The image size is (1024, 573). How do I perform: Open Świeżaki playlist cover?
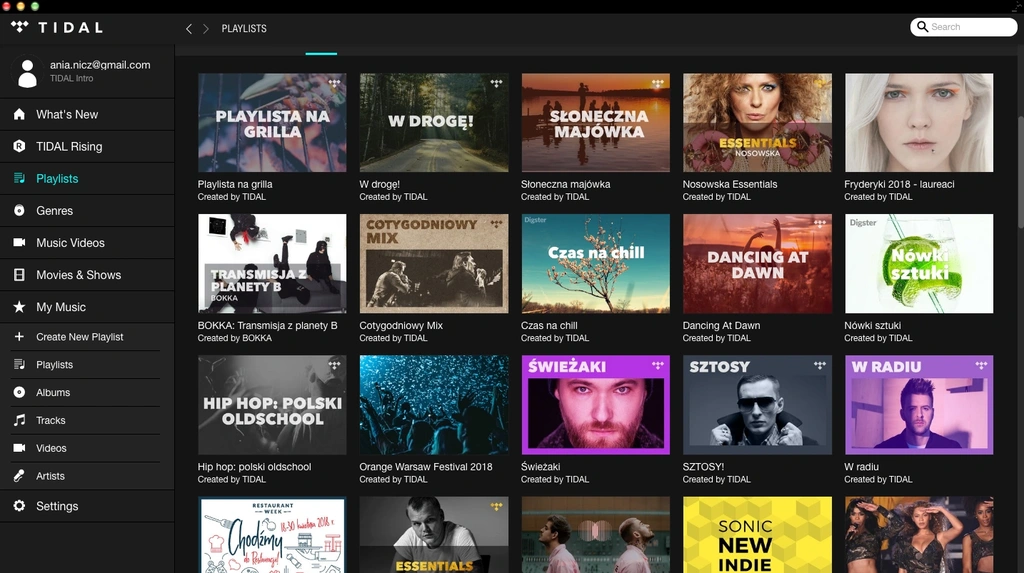(x=596, y=405)
